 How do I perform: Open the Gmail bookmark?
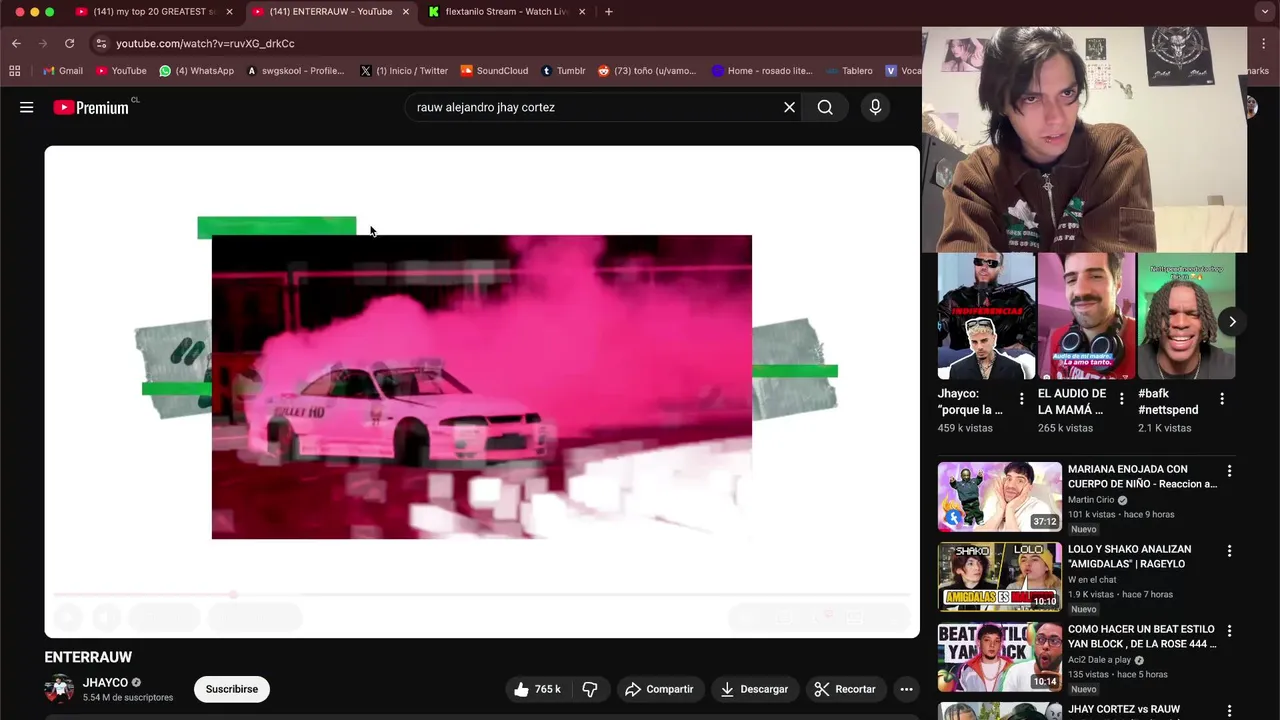tap(63, 71)
